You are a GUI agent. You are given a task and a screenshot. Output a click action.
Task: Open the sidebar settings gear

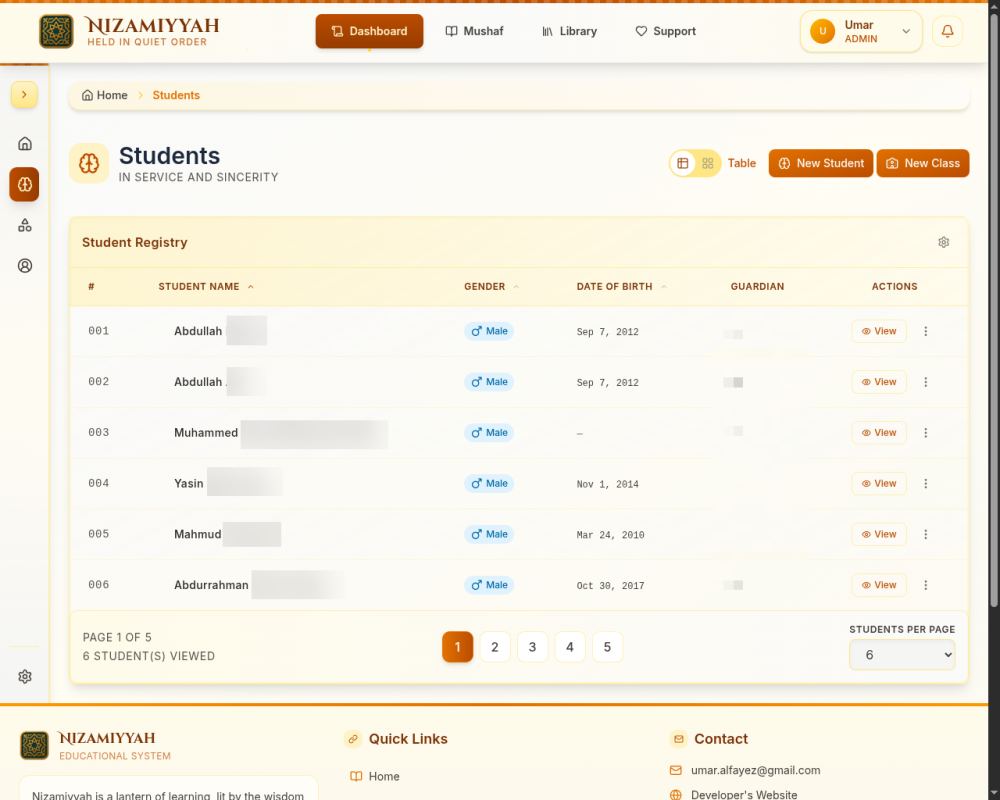point(25,676)
